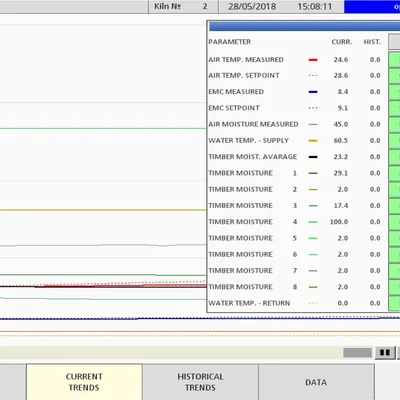Click the red AIR TEMP. MEASURED color swatch
Image resolution: width=400 pixels, height=400 pixels.
coord(313,60)
